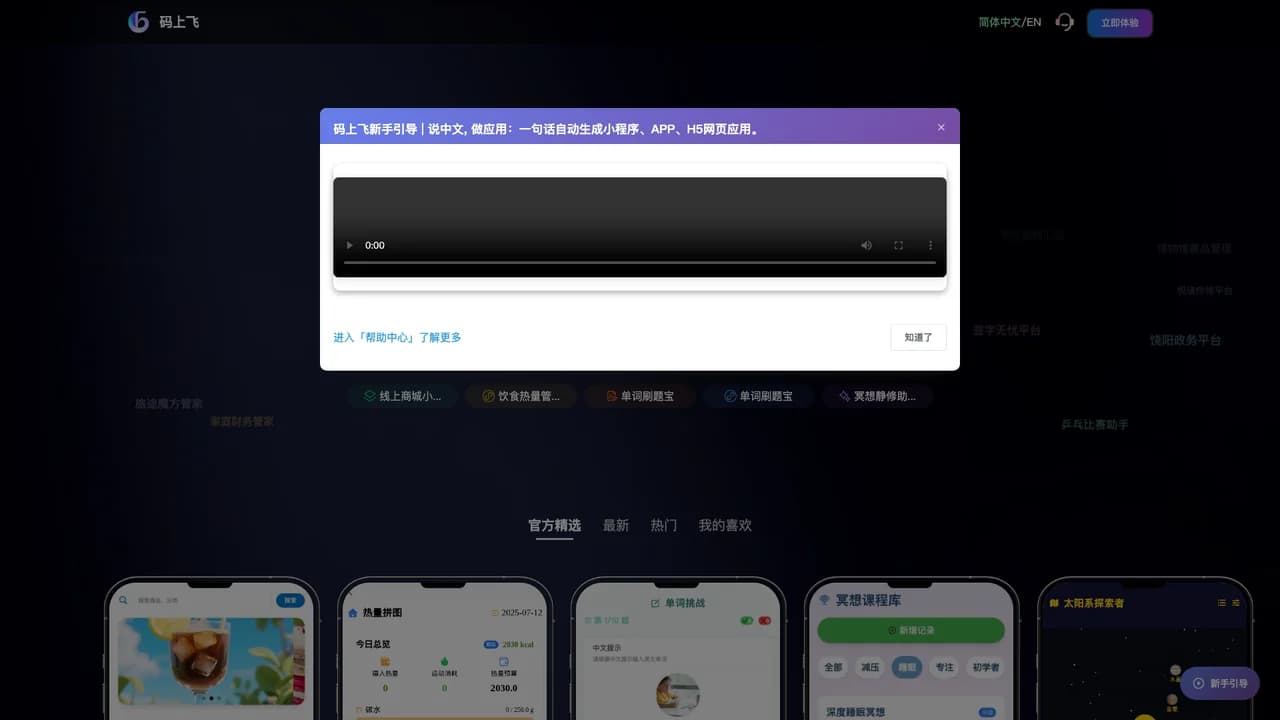Open customer service via headset icon
This screenshot has width=1280, height=720.
click(x=1065, y=22)
